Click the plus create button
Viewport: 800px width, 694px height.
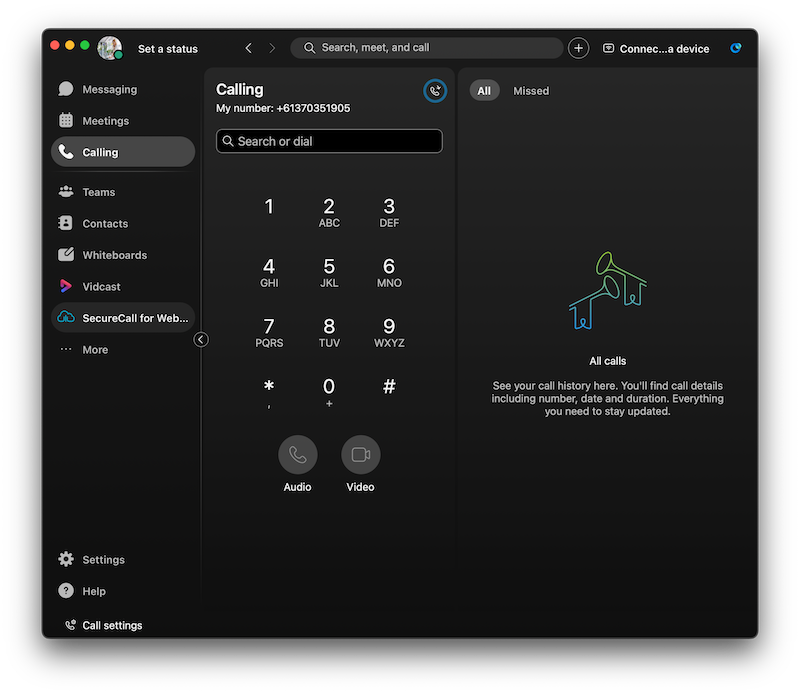pyautogui.click(x=579, y=48)
